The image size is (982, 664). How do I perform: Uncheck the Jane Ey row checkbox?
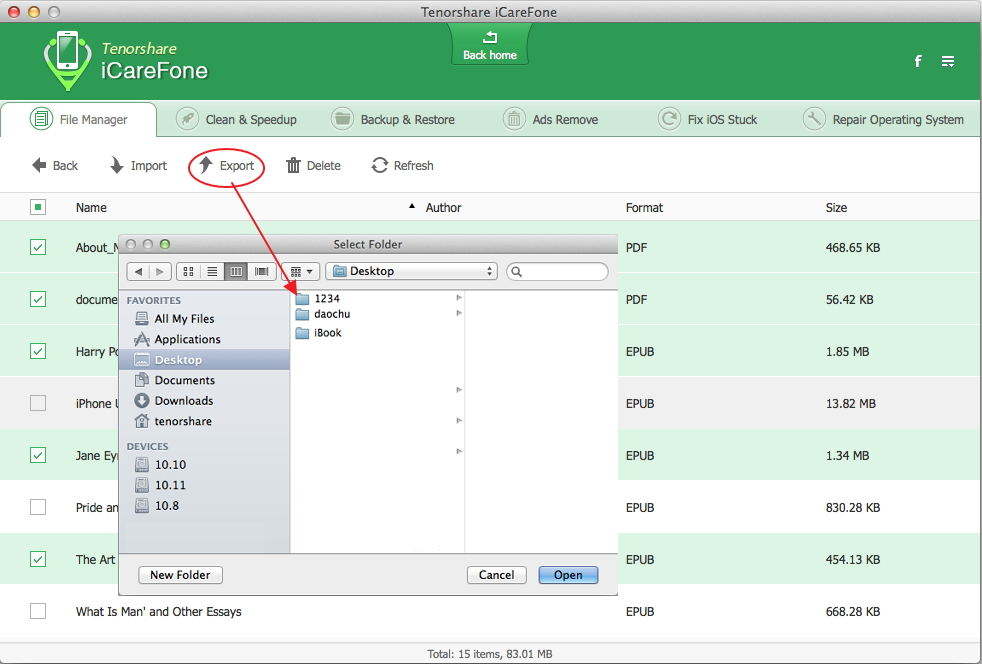click(38, 455)
